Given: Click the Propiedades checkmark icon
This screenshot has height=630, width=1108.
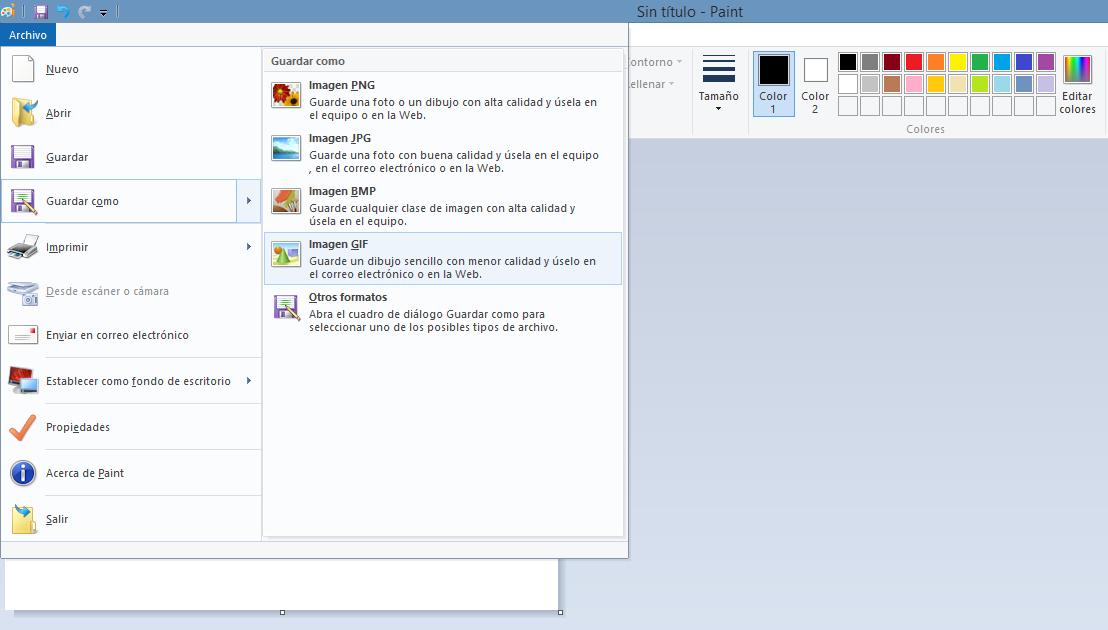Looking at the screenshot, I should click(x=23, y=427).
